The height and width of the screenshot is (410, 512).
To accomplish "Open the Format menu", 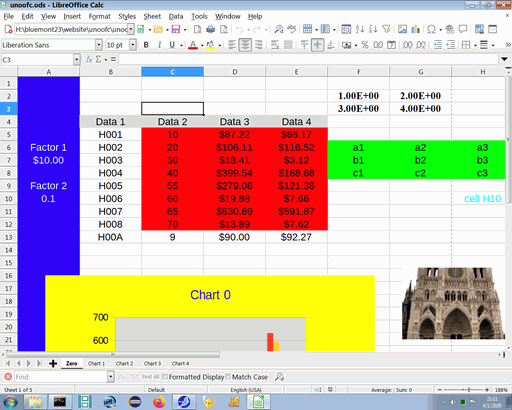I will tap(99, 16).
